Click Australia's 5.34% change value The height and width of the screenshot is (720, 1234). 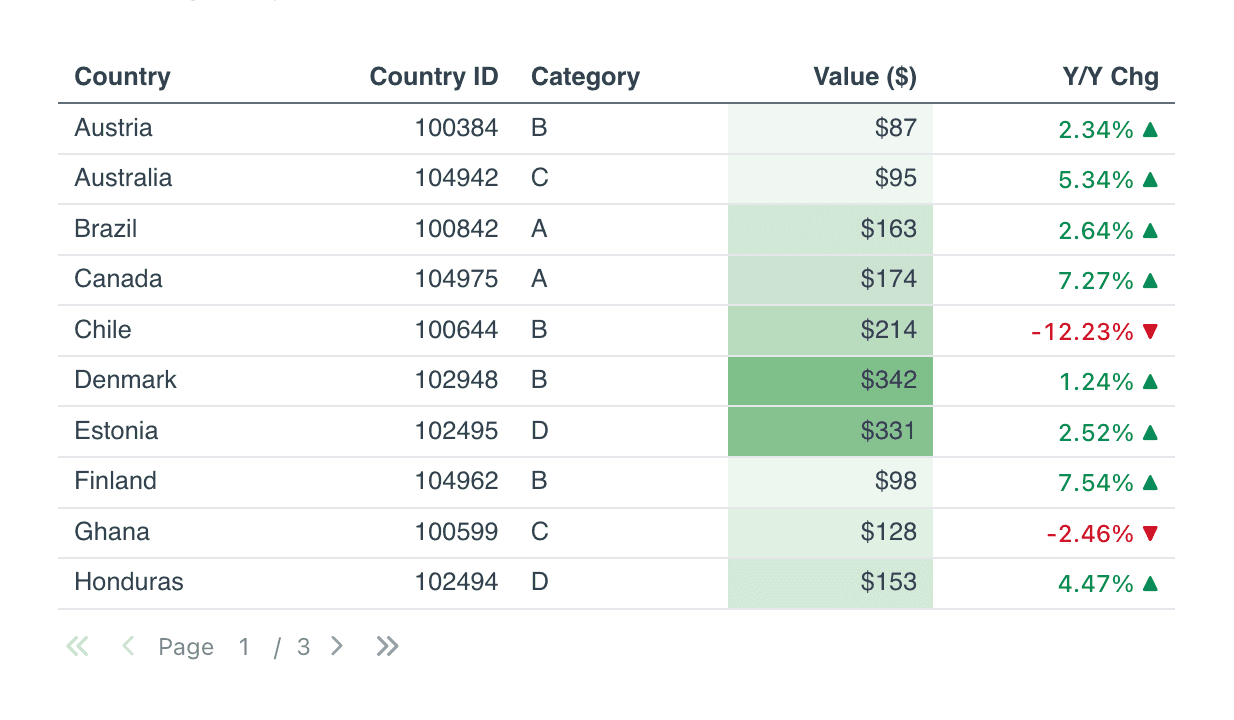pyautogui.click(x=1095, y=180)
